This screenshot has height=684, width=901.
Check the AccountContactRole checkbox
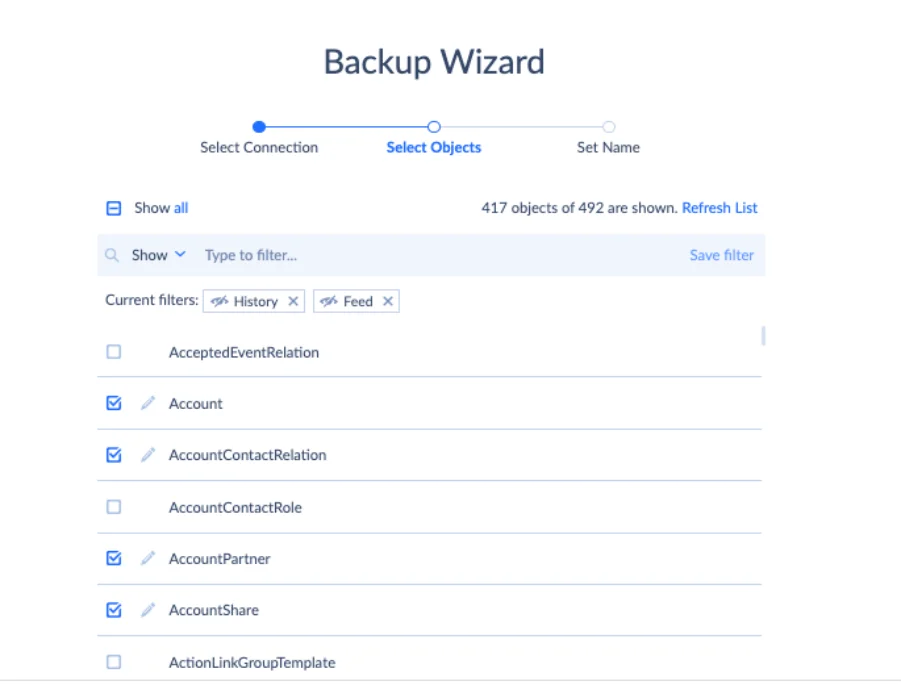click(114, 506)
